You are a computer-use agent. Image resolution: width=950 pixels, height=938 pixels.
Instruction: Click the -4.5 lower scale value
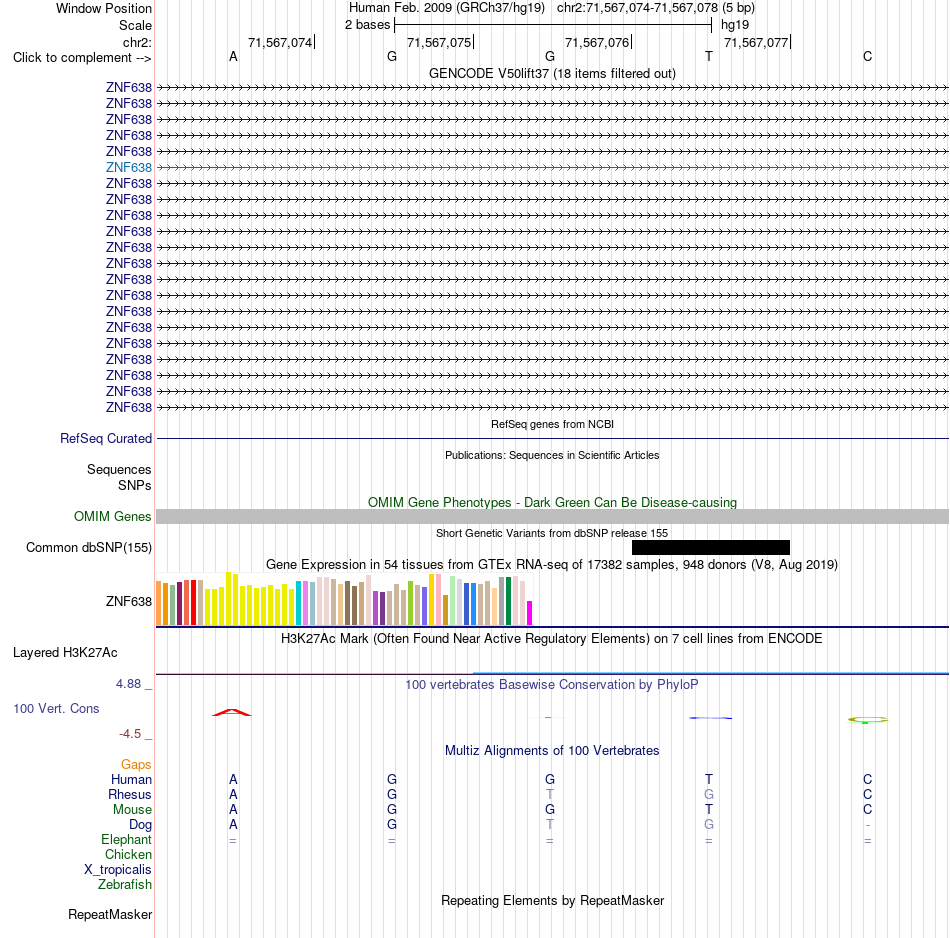coord(130,734)
